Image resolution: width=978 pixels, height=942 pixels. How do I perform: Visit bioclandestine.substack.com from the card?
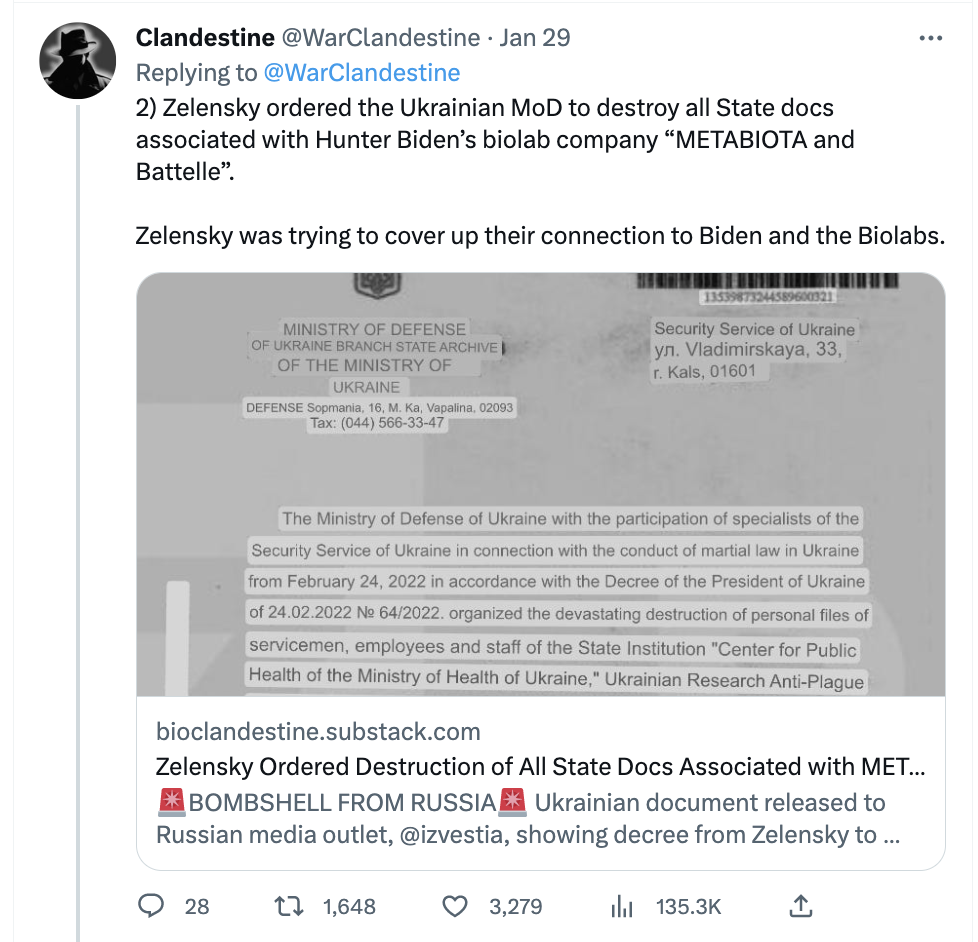(317, 731)
